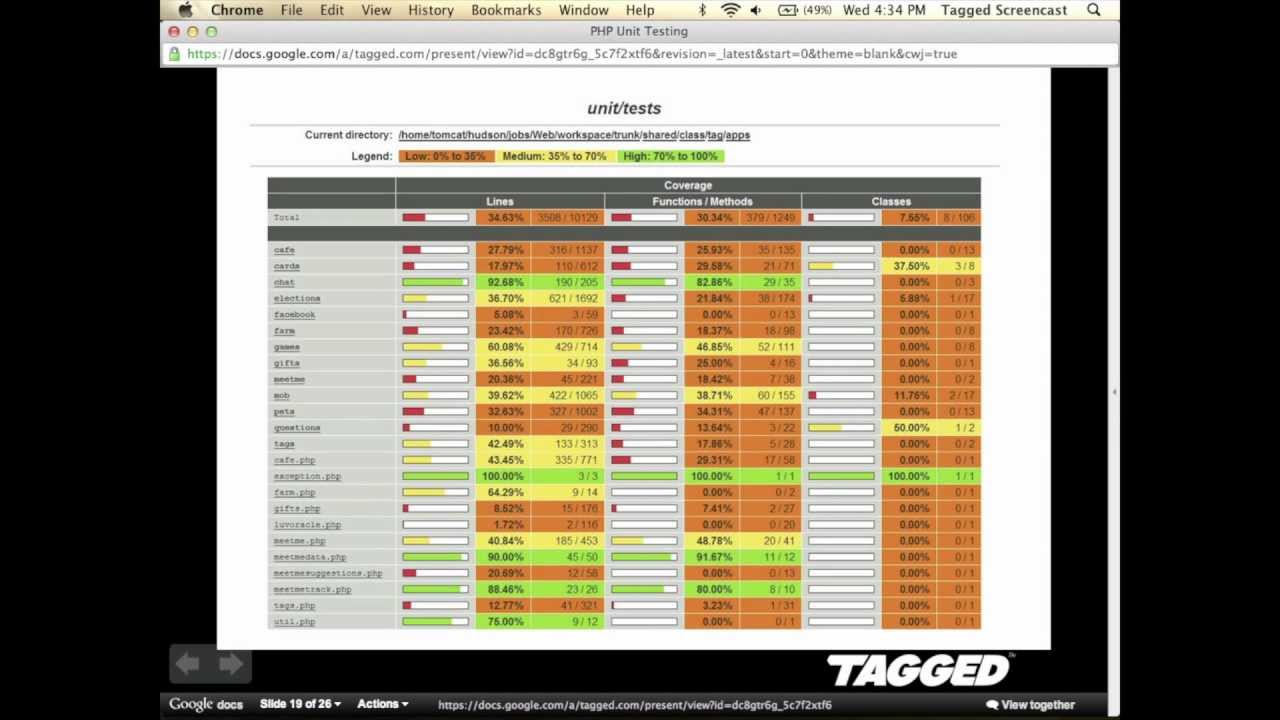This screenshot has width=1280, height=720.
Task: Open the Window menu
Action: (584, 10)
